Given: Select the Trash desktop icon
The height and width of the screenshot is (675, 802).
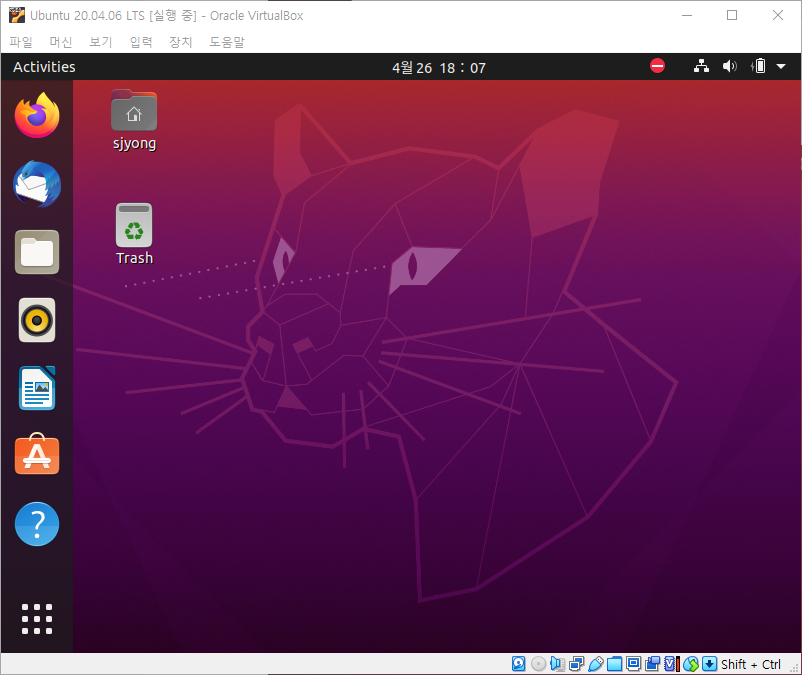Looking at the screenshot, I should tap(134, 234).
